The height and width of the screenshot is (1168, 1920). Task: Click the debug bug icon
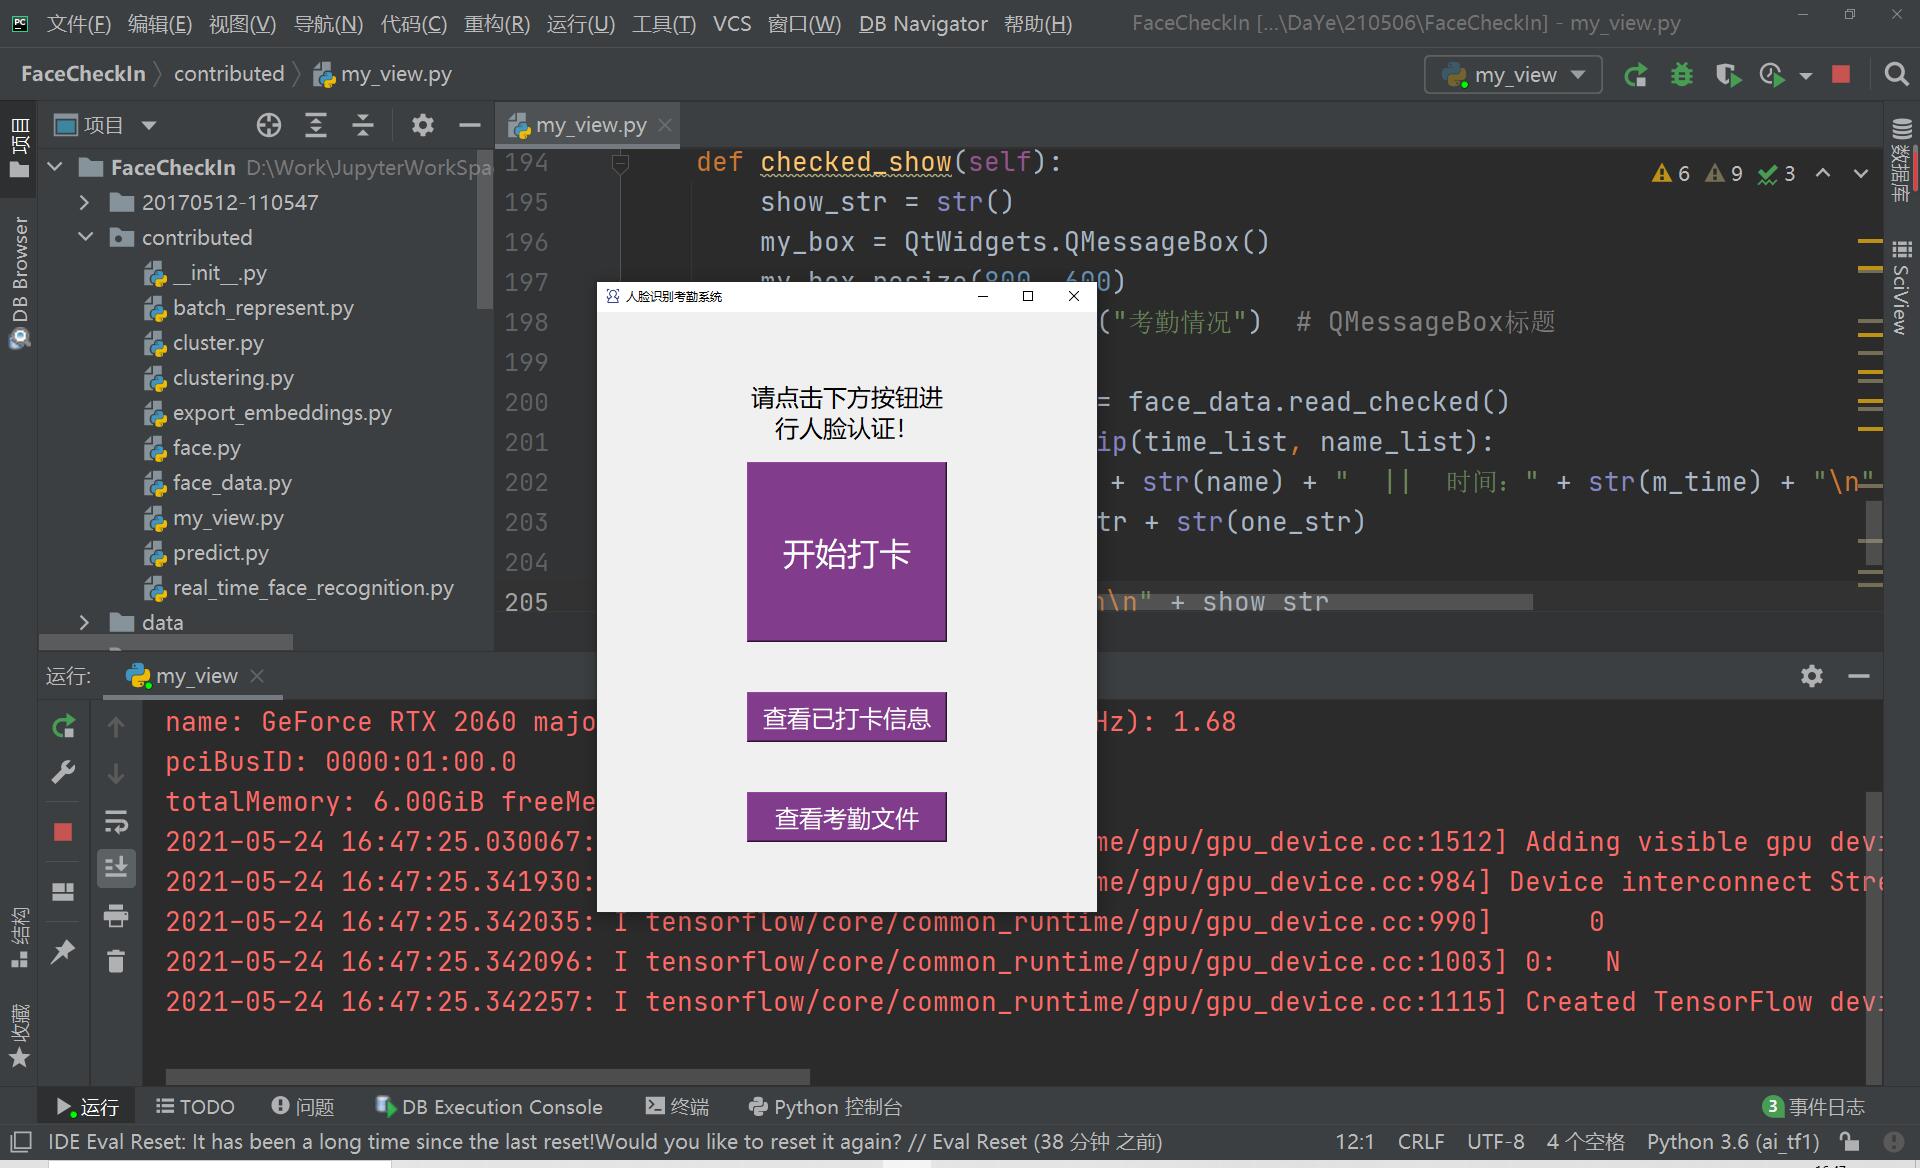tap(1682, 75)
